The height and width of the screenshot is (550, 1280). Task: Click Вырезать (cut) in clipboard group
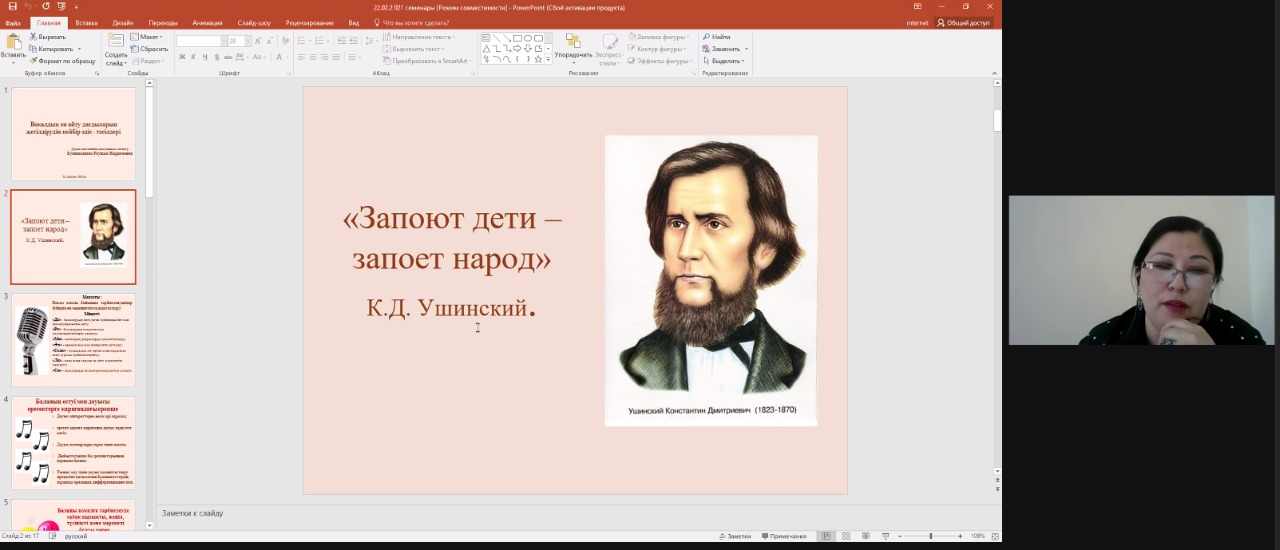[x=47, y=37]
